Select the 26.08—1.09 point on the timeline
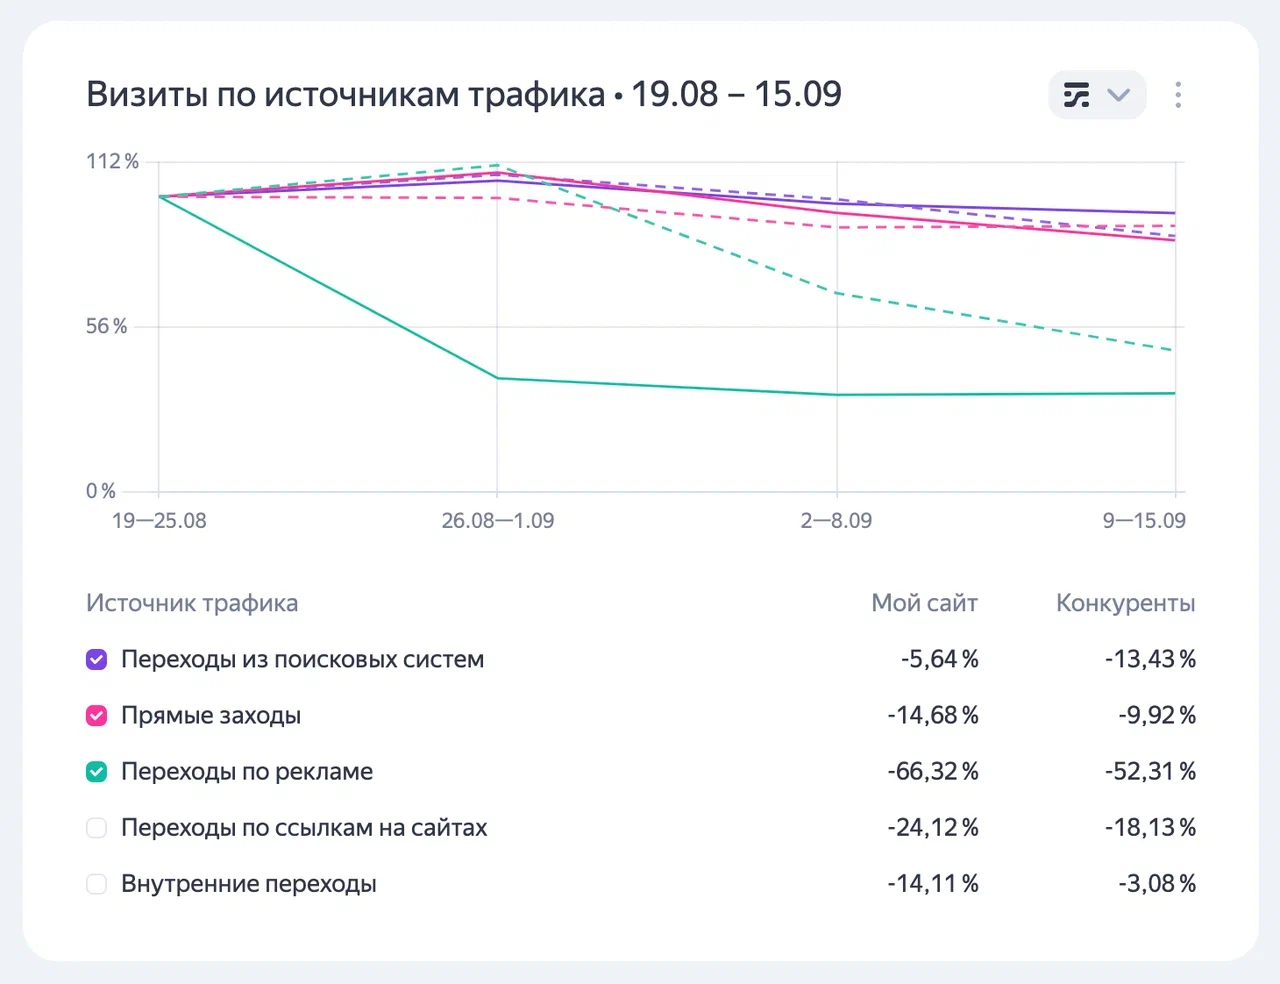 tap(498, 521)
